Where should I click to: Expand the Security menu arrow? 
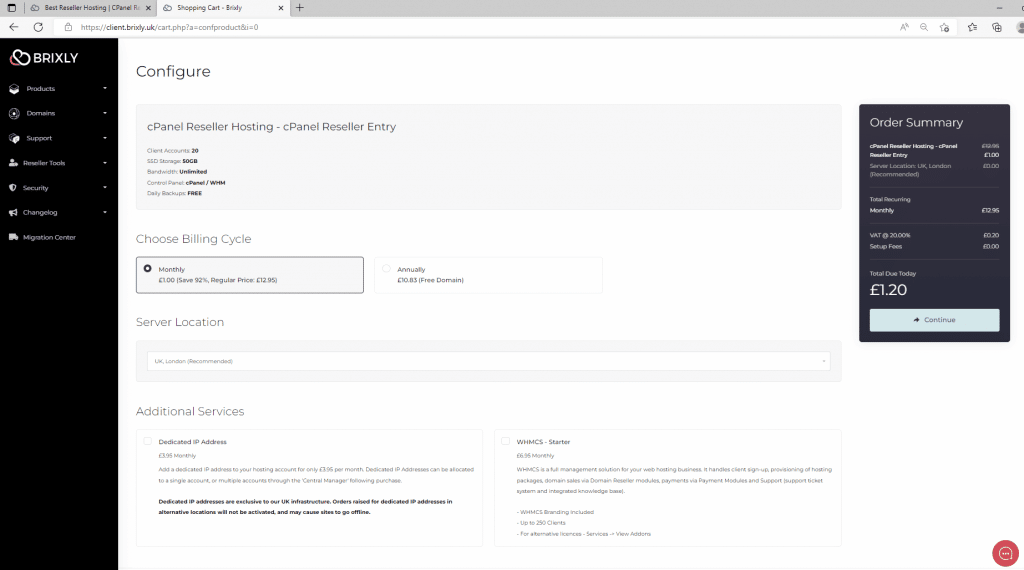105,188
